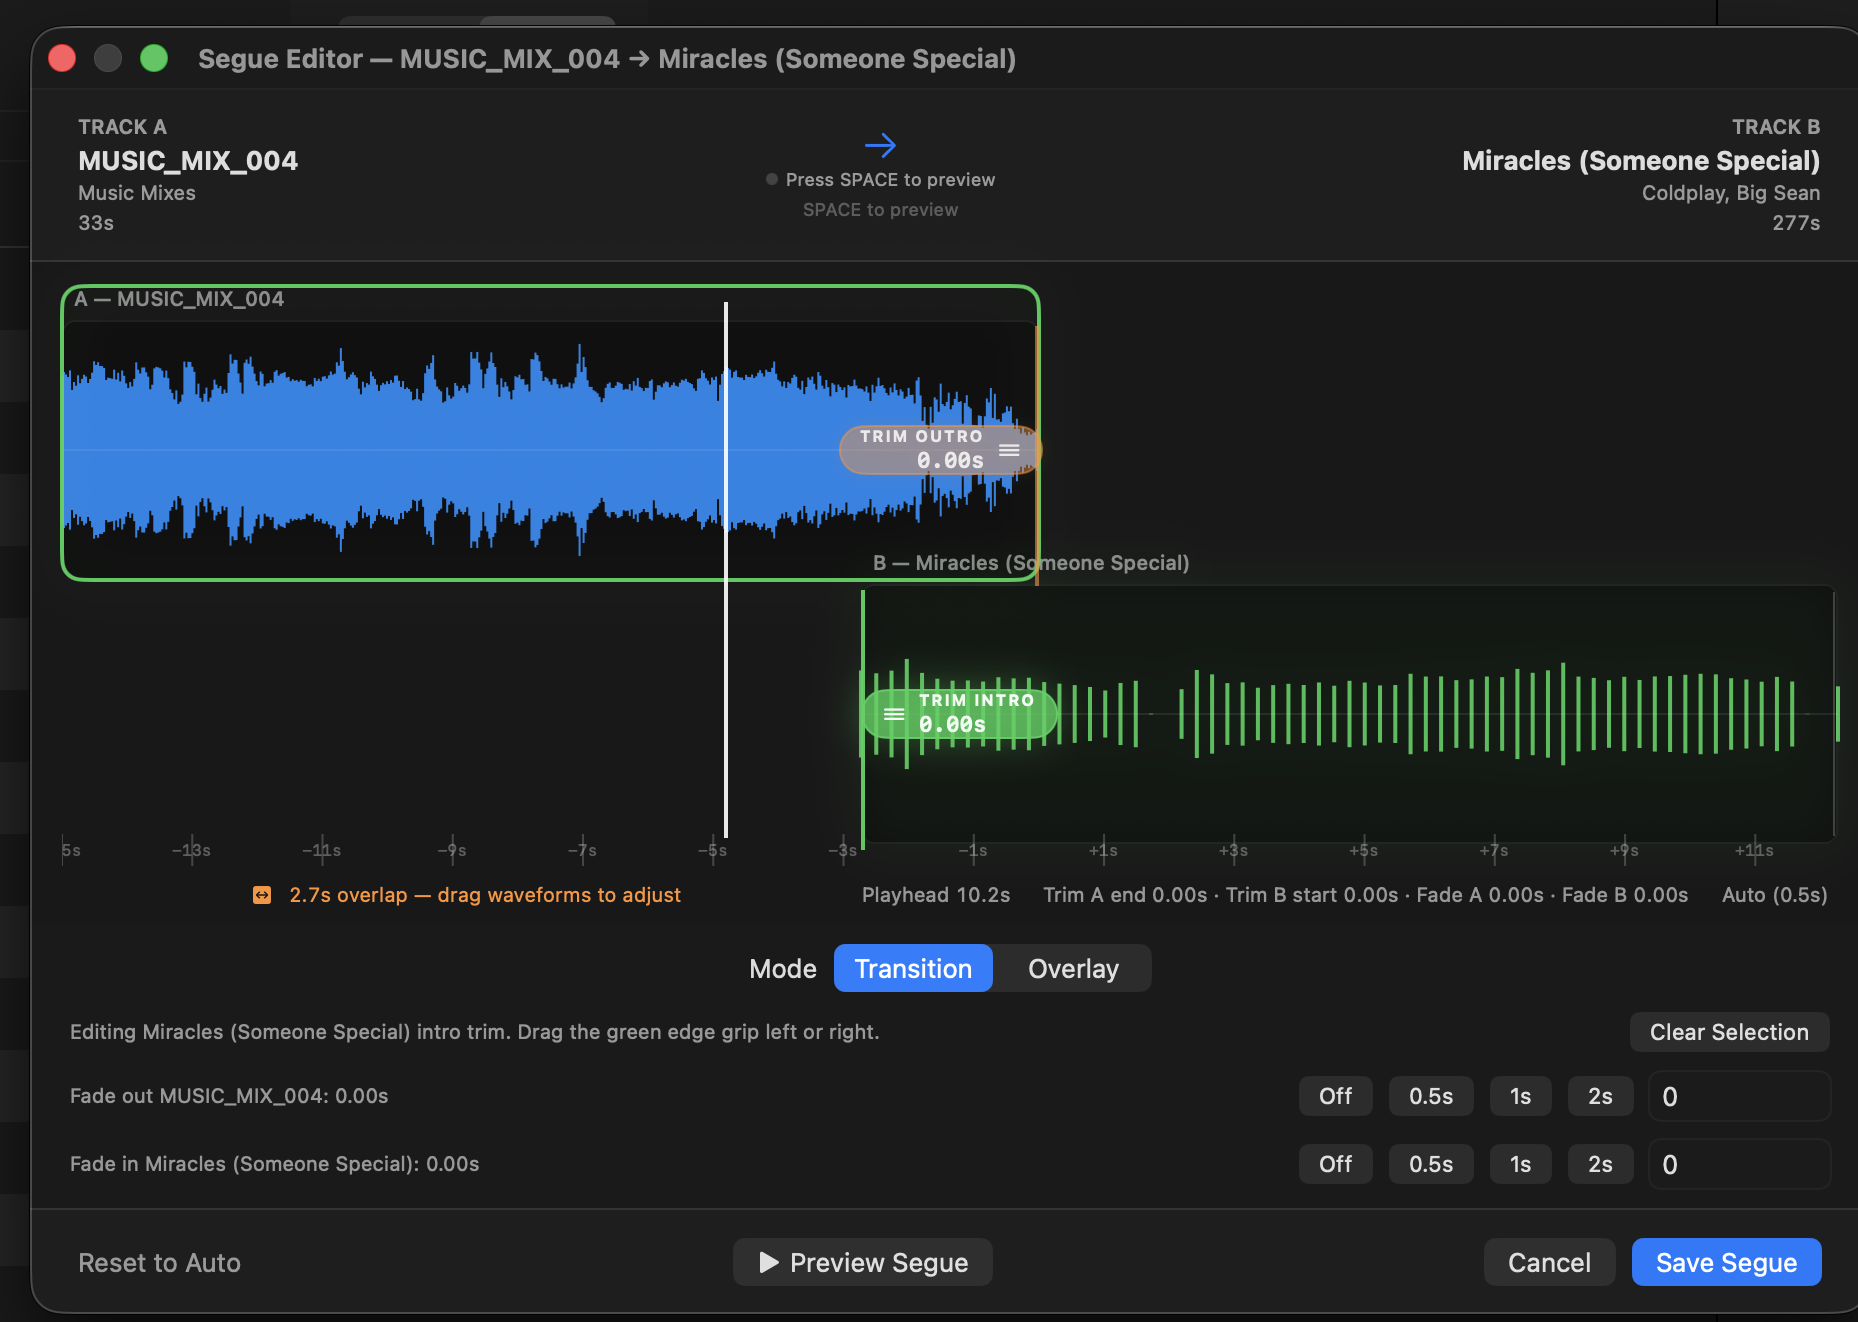1858x1322 pixels.
Task: Set MUSIC_MIX_004 fade out to Off
Action: 1335,1096
